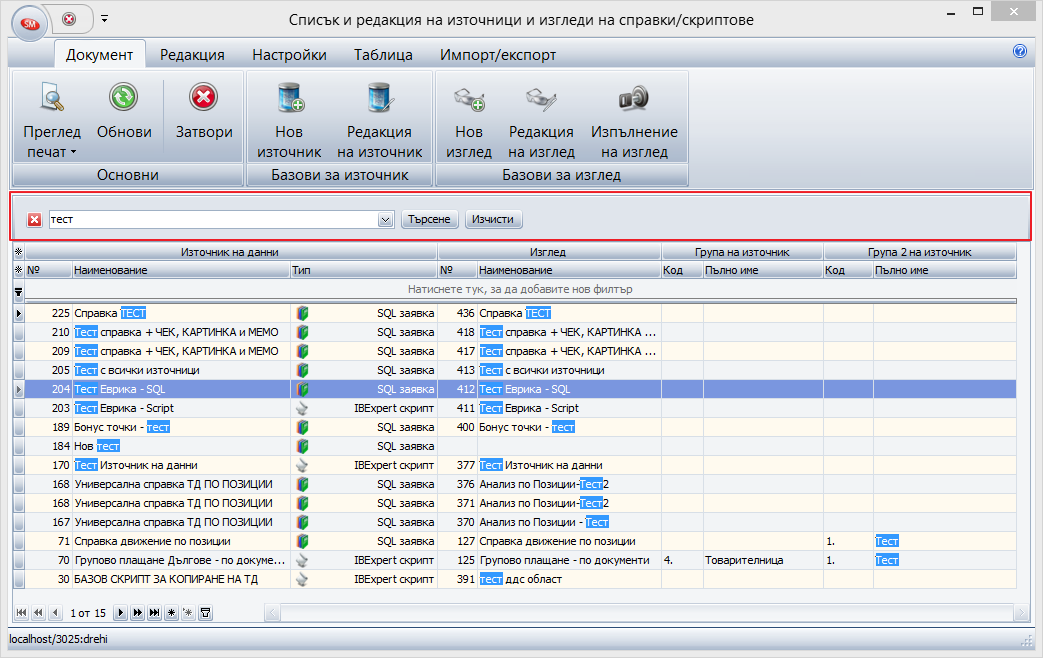This screenshot has height=658, width=1043.
Task: Open the Импорт/експорт tab
Action: tap(498, 55)
